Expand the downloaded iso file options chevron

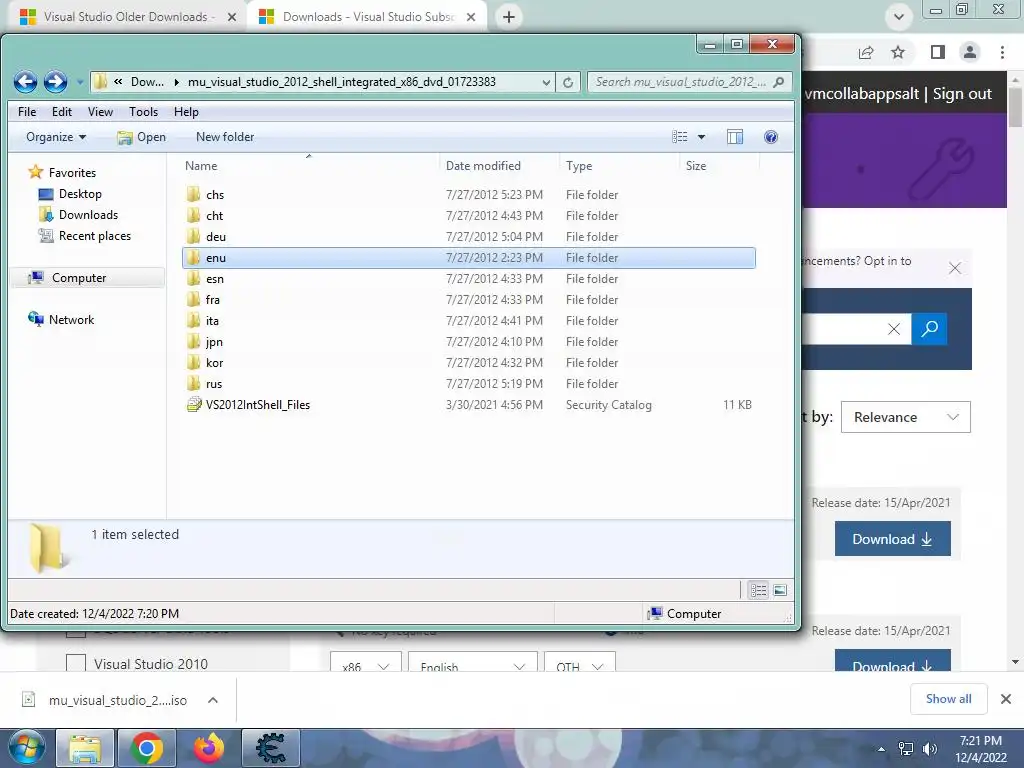[x=213, y=700]
